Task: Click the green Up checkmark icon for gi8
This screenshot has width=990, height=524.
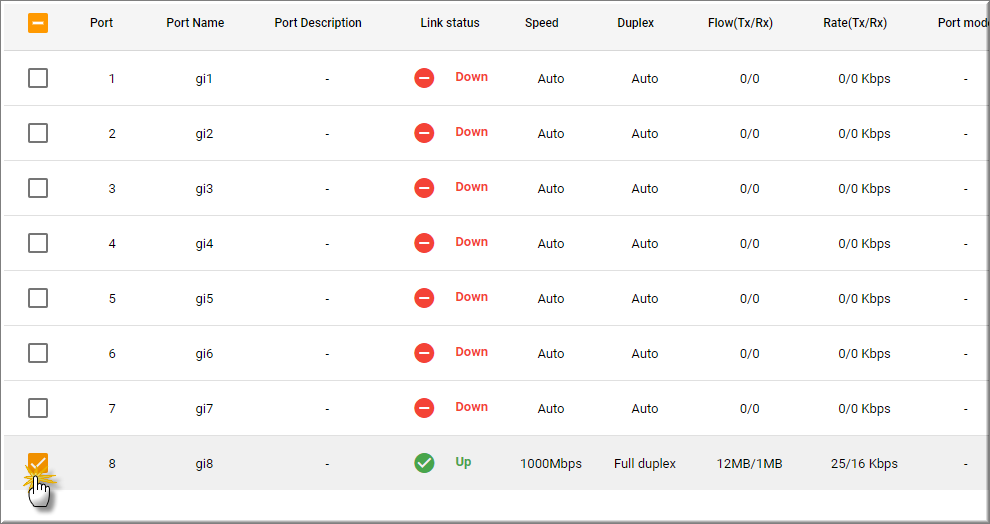Action: point(424,463)
